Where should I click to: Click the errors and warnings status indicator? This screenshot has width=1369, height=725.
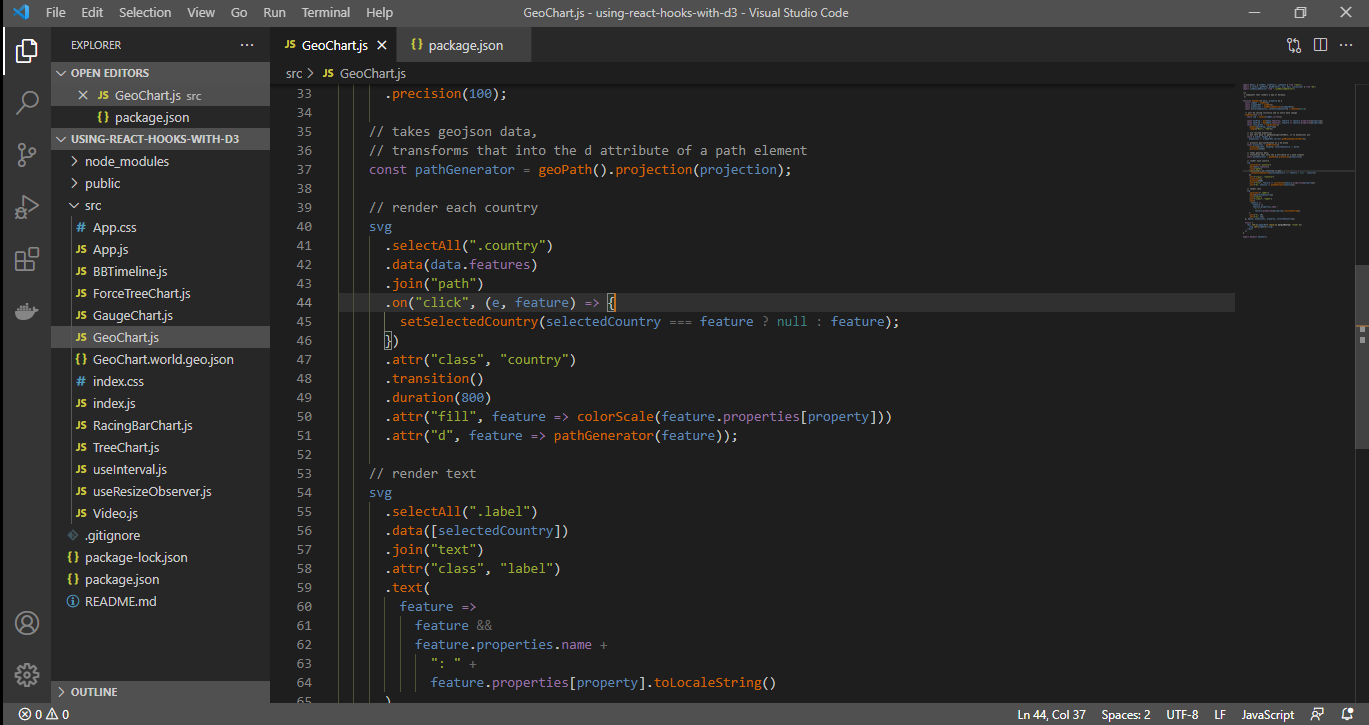pos(43,714)
